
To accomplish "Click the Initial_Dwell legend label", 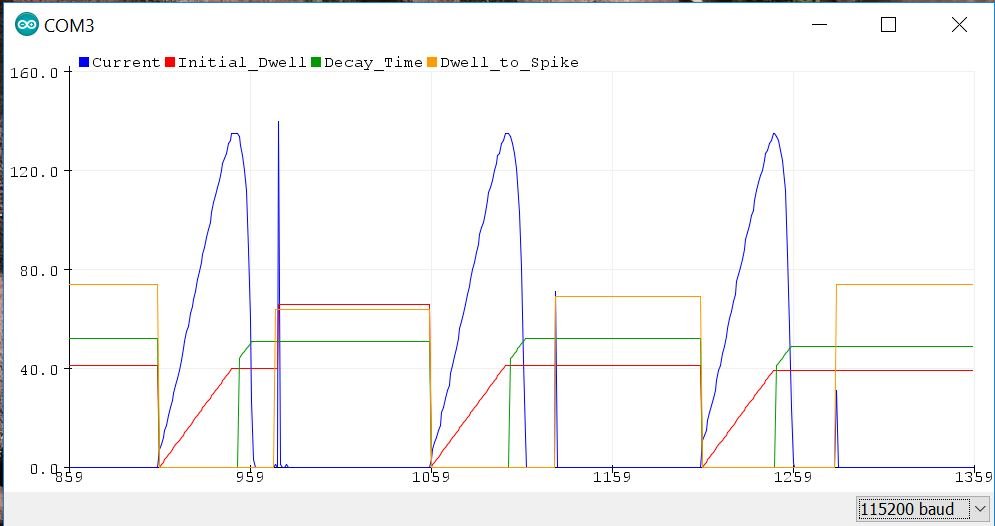I will [242, 62].
